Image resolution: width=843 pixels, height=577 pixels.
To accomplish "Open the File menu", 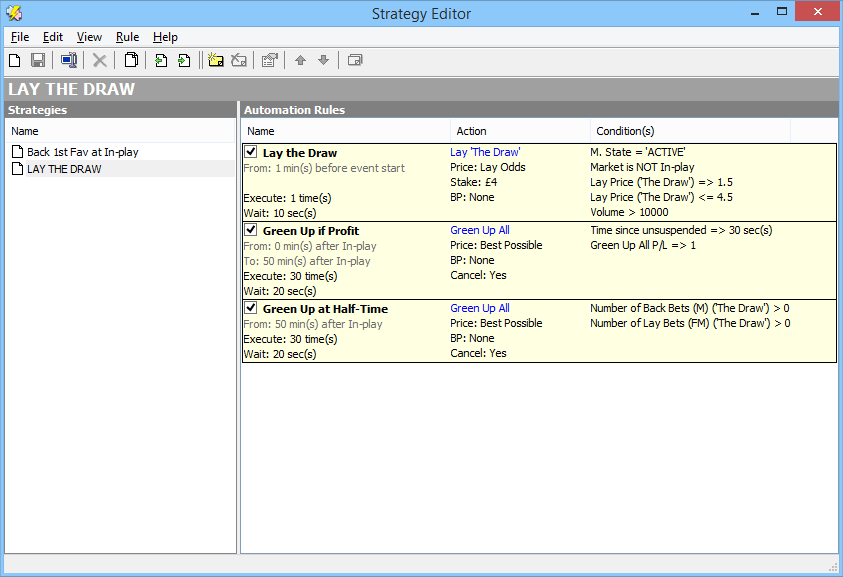I will tap(20, 37).
